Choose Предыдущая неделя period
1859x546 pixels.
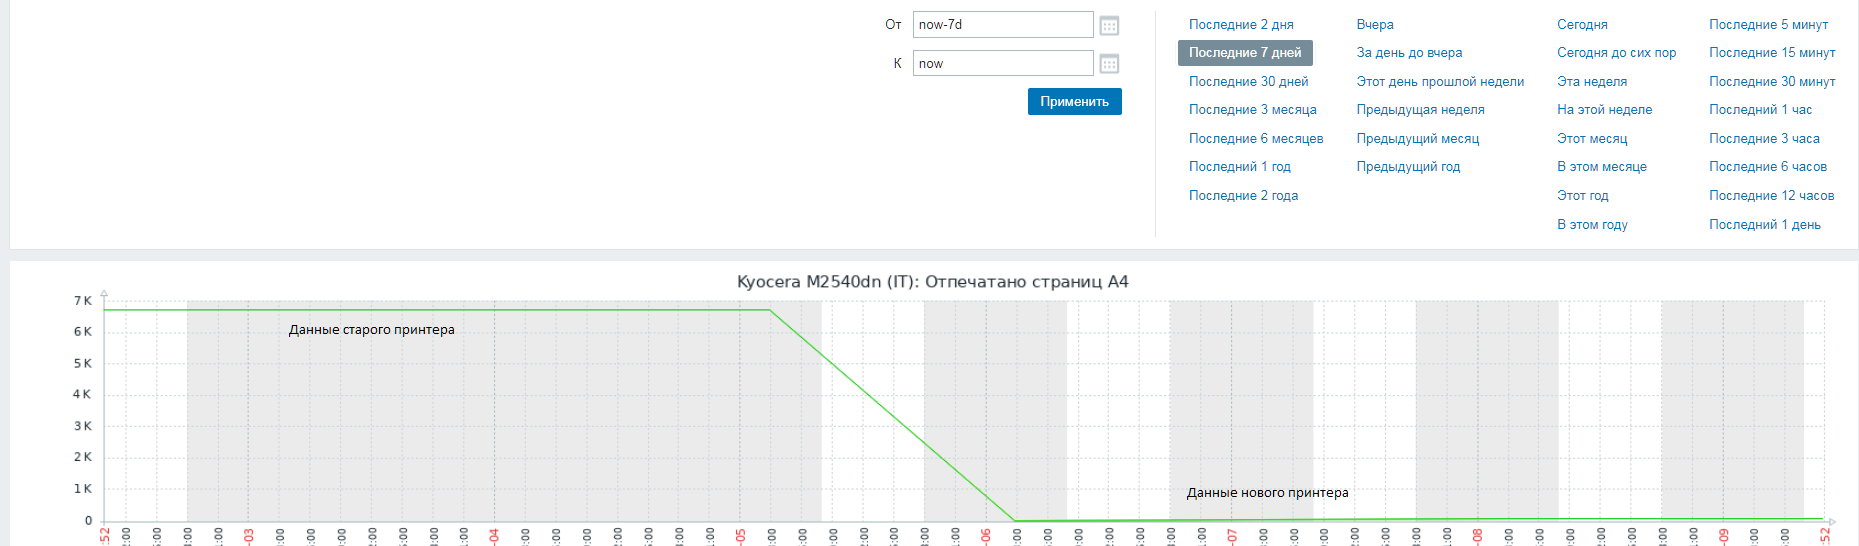coord(1420,110)
